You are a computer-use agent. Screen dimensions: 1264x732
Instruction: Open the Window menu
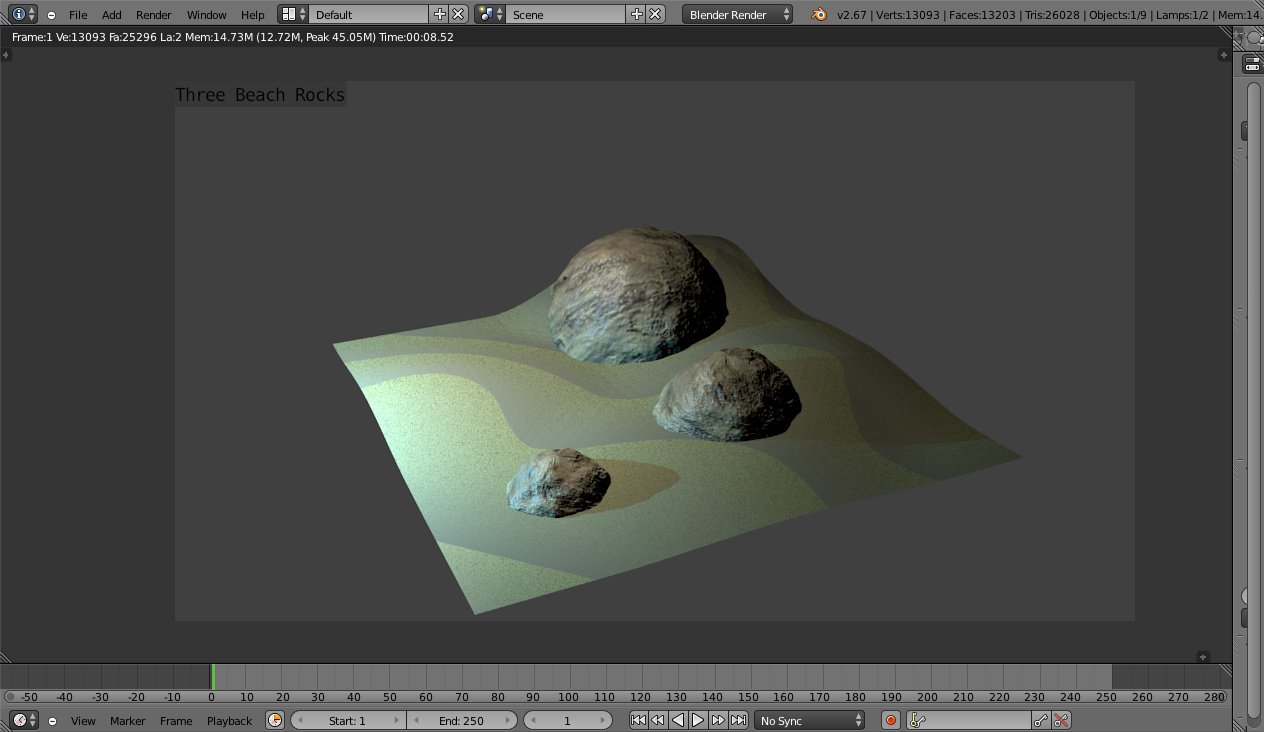coord(207,15)
